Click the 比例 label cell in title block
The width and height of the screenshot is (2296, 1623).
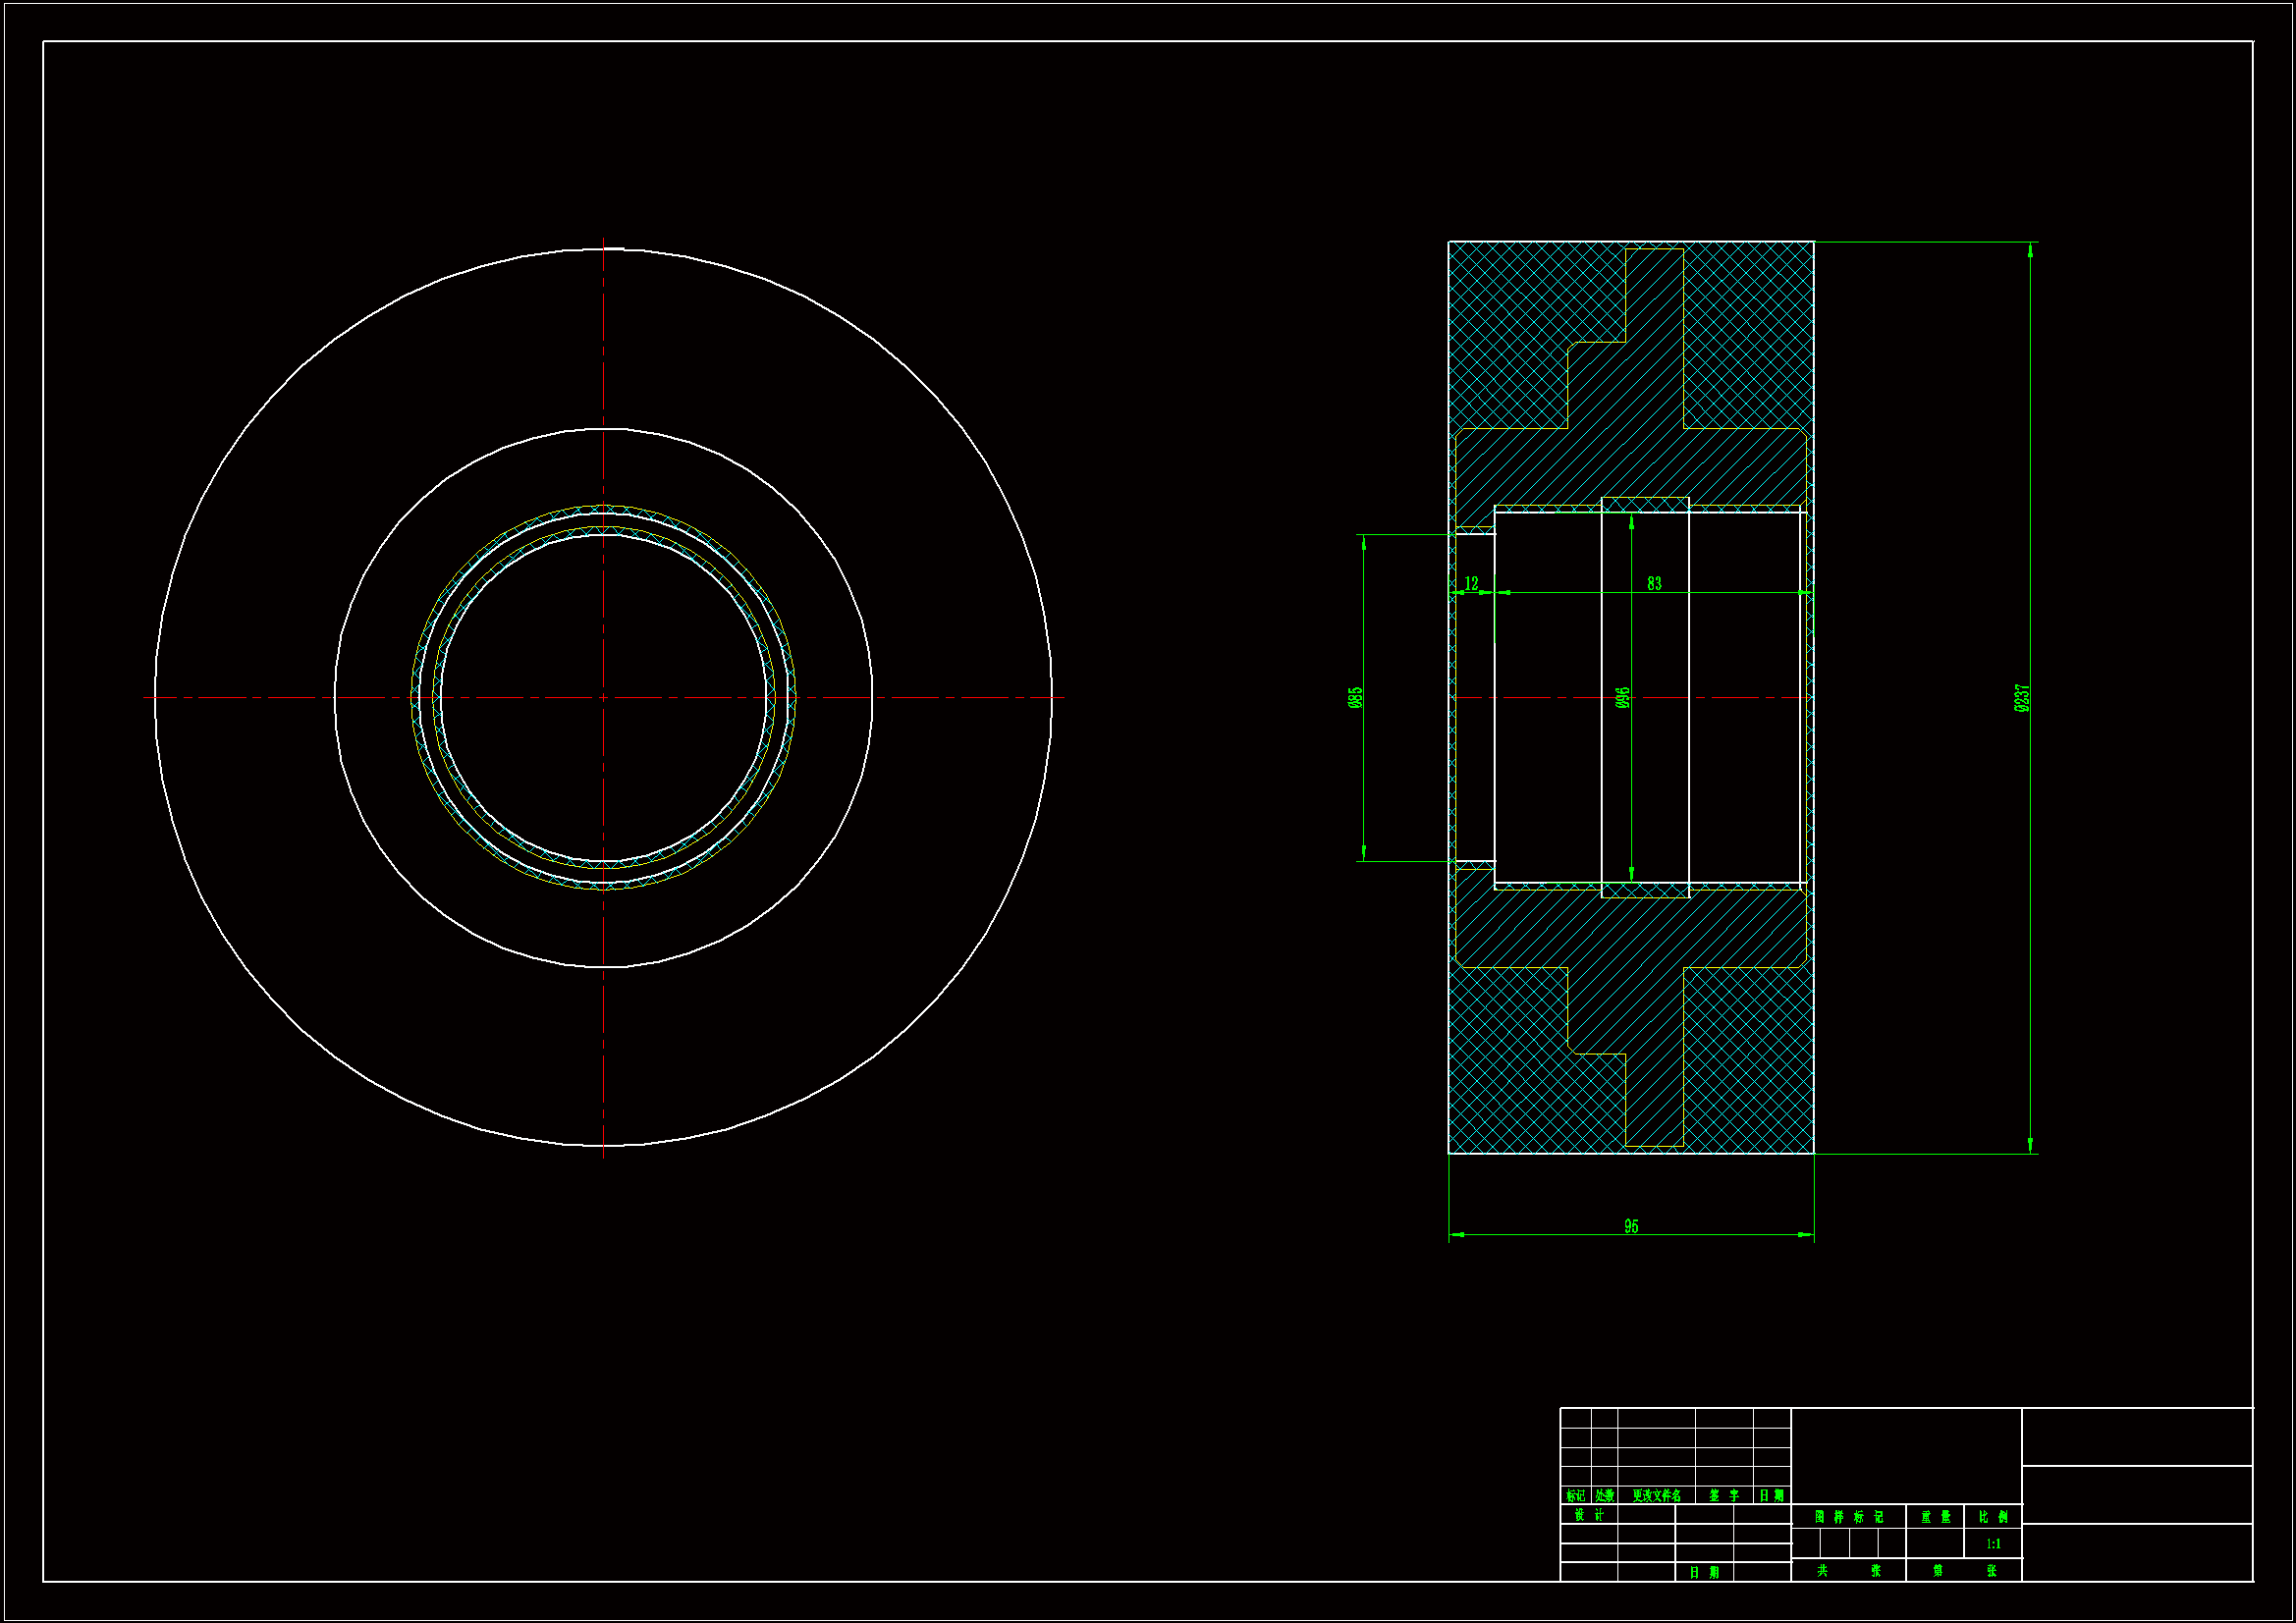pyautogui.click(x=1993, y=1517)
